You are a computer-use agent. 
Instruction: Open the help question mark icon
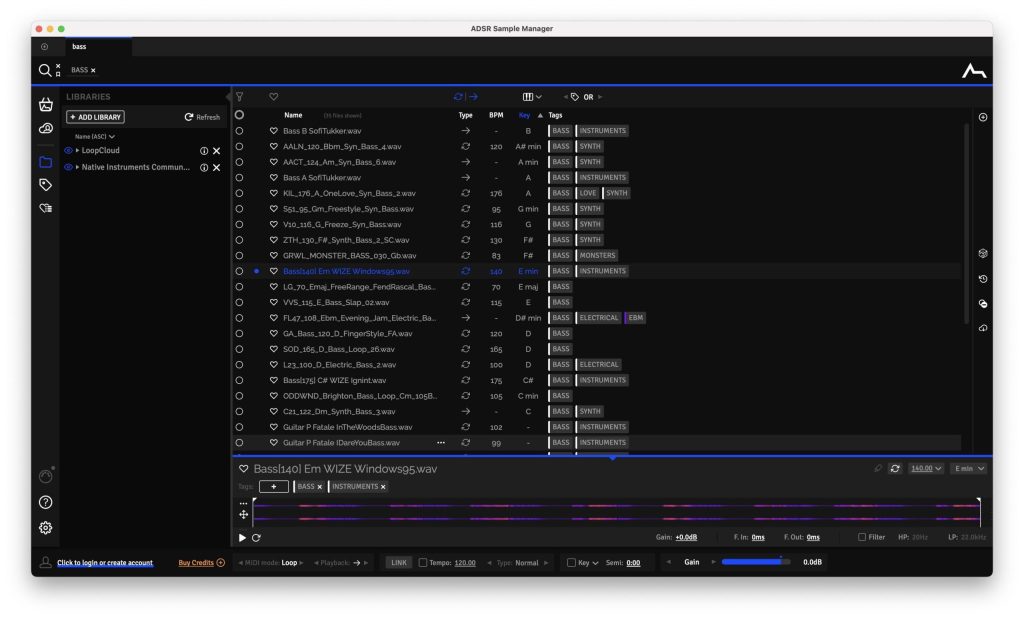pyautogui.click(x=45, y=502)
